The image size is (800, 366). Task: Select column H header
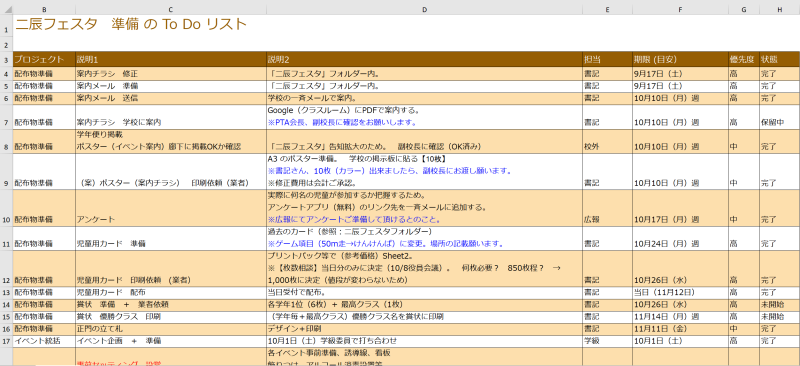point(780,10)
